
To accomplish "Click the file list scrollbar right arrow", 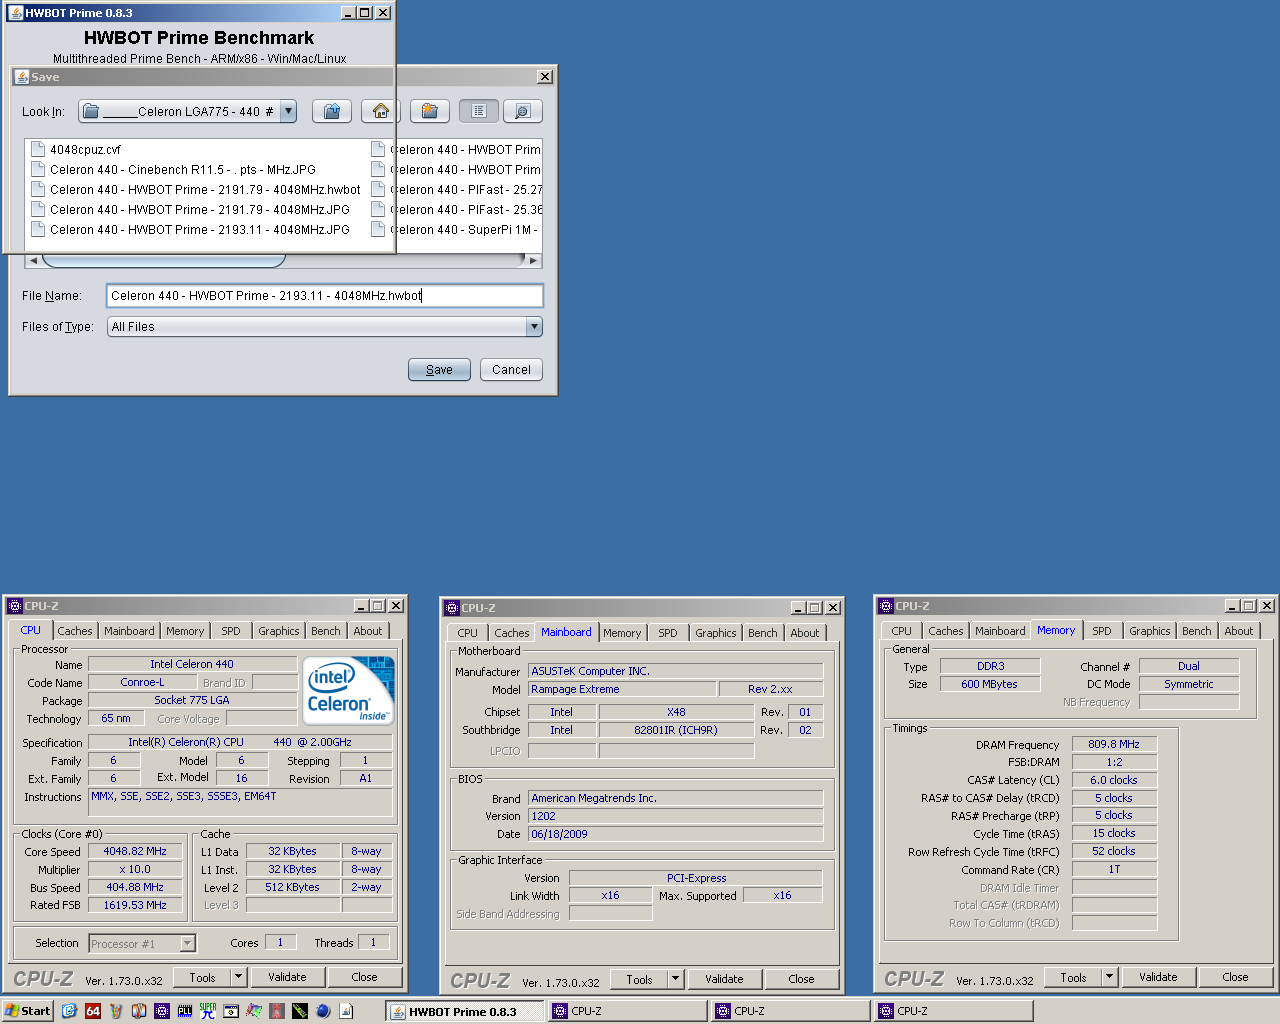I will [x=534, y=260].
